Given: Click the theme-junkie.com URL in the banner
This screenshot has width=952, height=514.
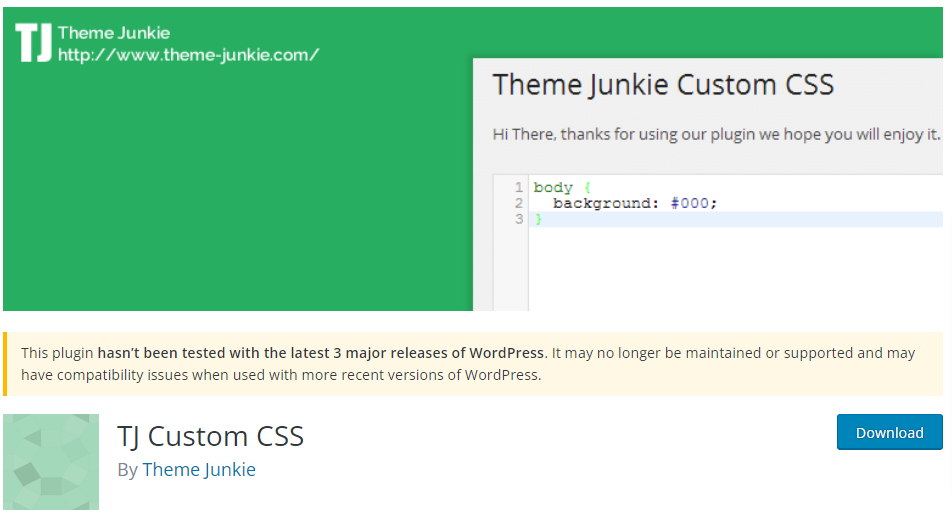Looking at the screenshot, I should click(x=188, y=55).
